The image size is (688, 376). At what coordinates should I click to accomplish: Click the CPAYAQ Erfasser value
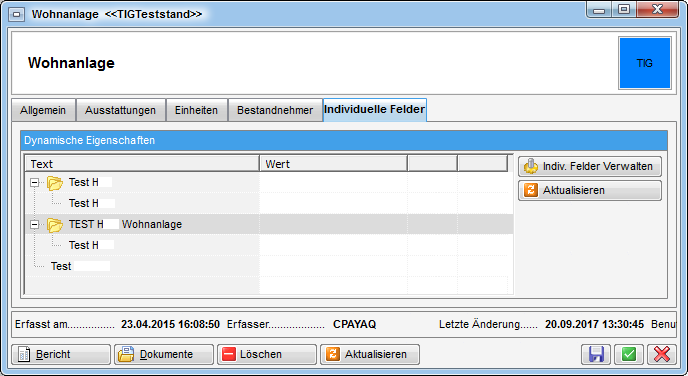[355, 324]
